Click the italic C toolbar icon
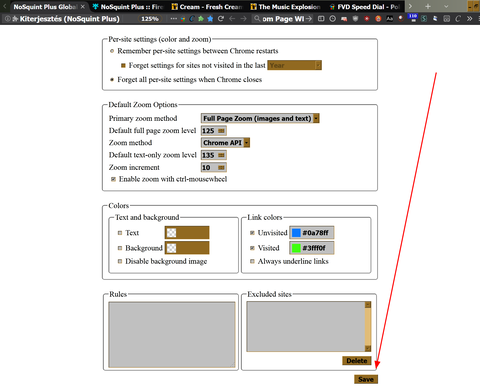This screenshot has height=387, width=480. point(458,19)
